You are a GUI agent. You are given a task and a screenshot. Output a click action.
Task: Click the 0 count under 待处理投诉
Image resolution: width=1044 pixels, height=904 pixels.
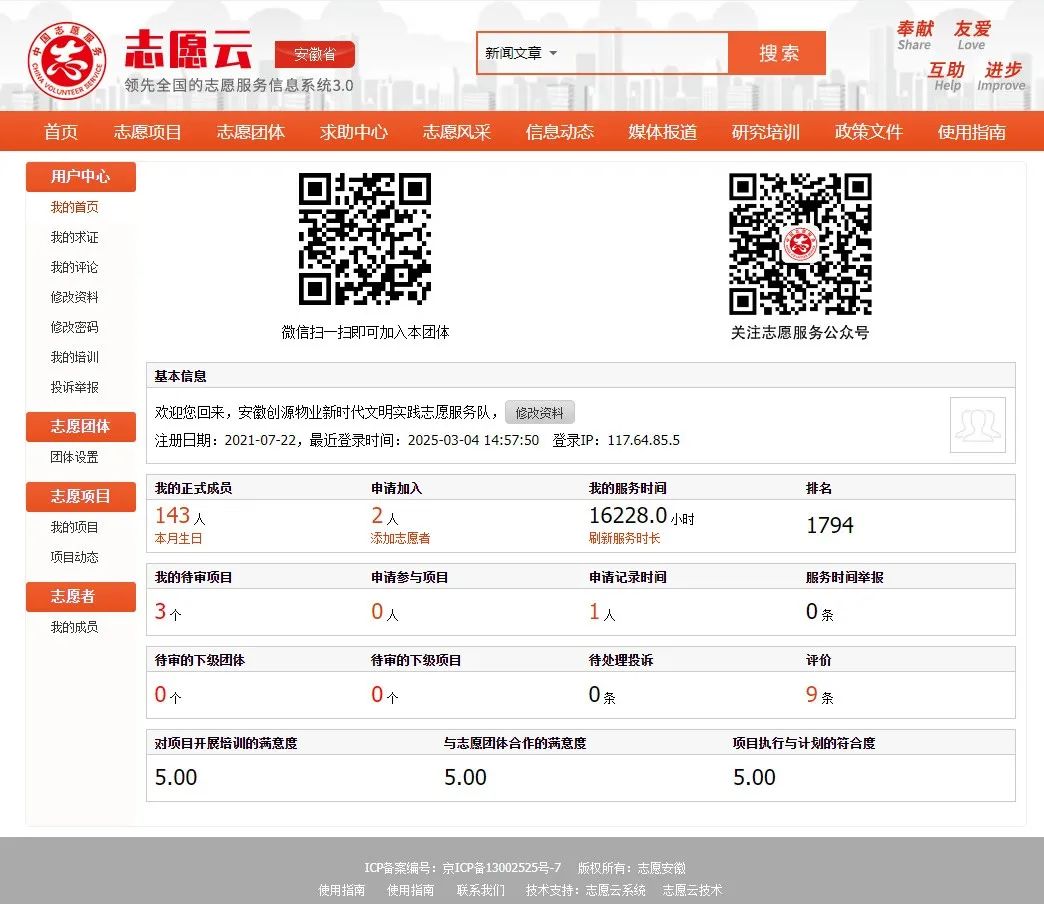[x=595, y=694]
